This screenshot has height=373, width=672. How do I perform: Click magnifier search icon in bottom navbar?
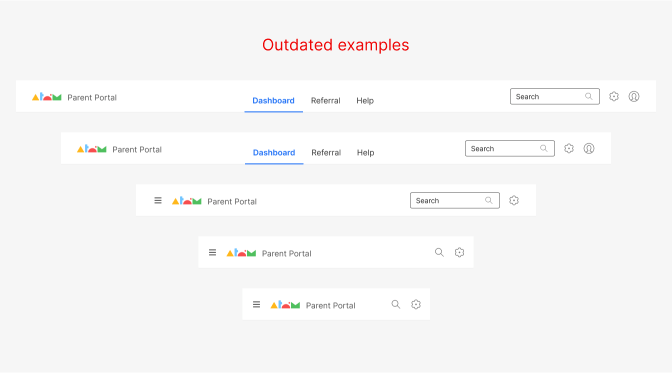click(x=396, y=304)
